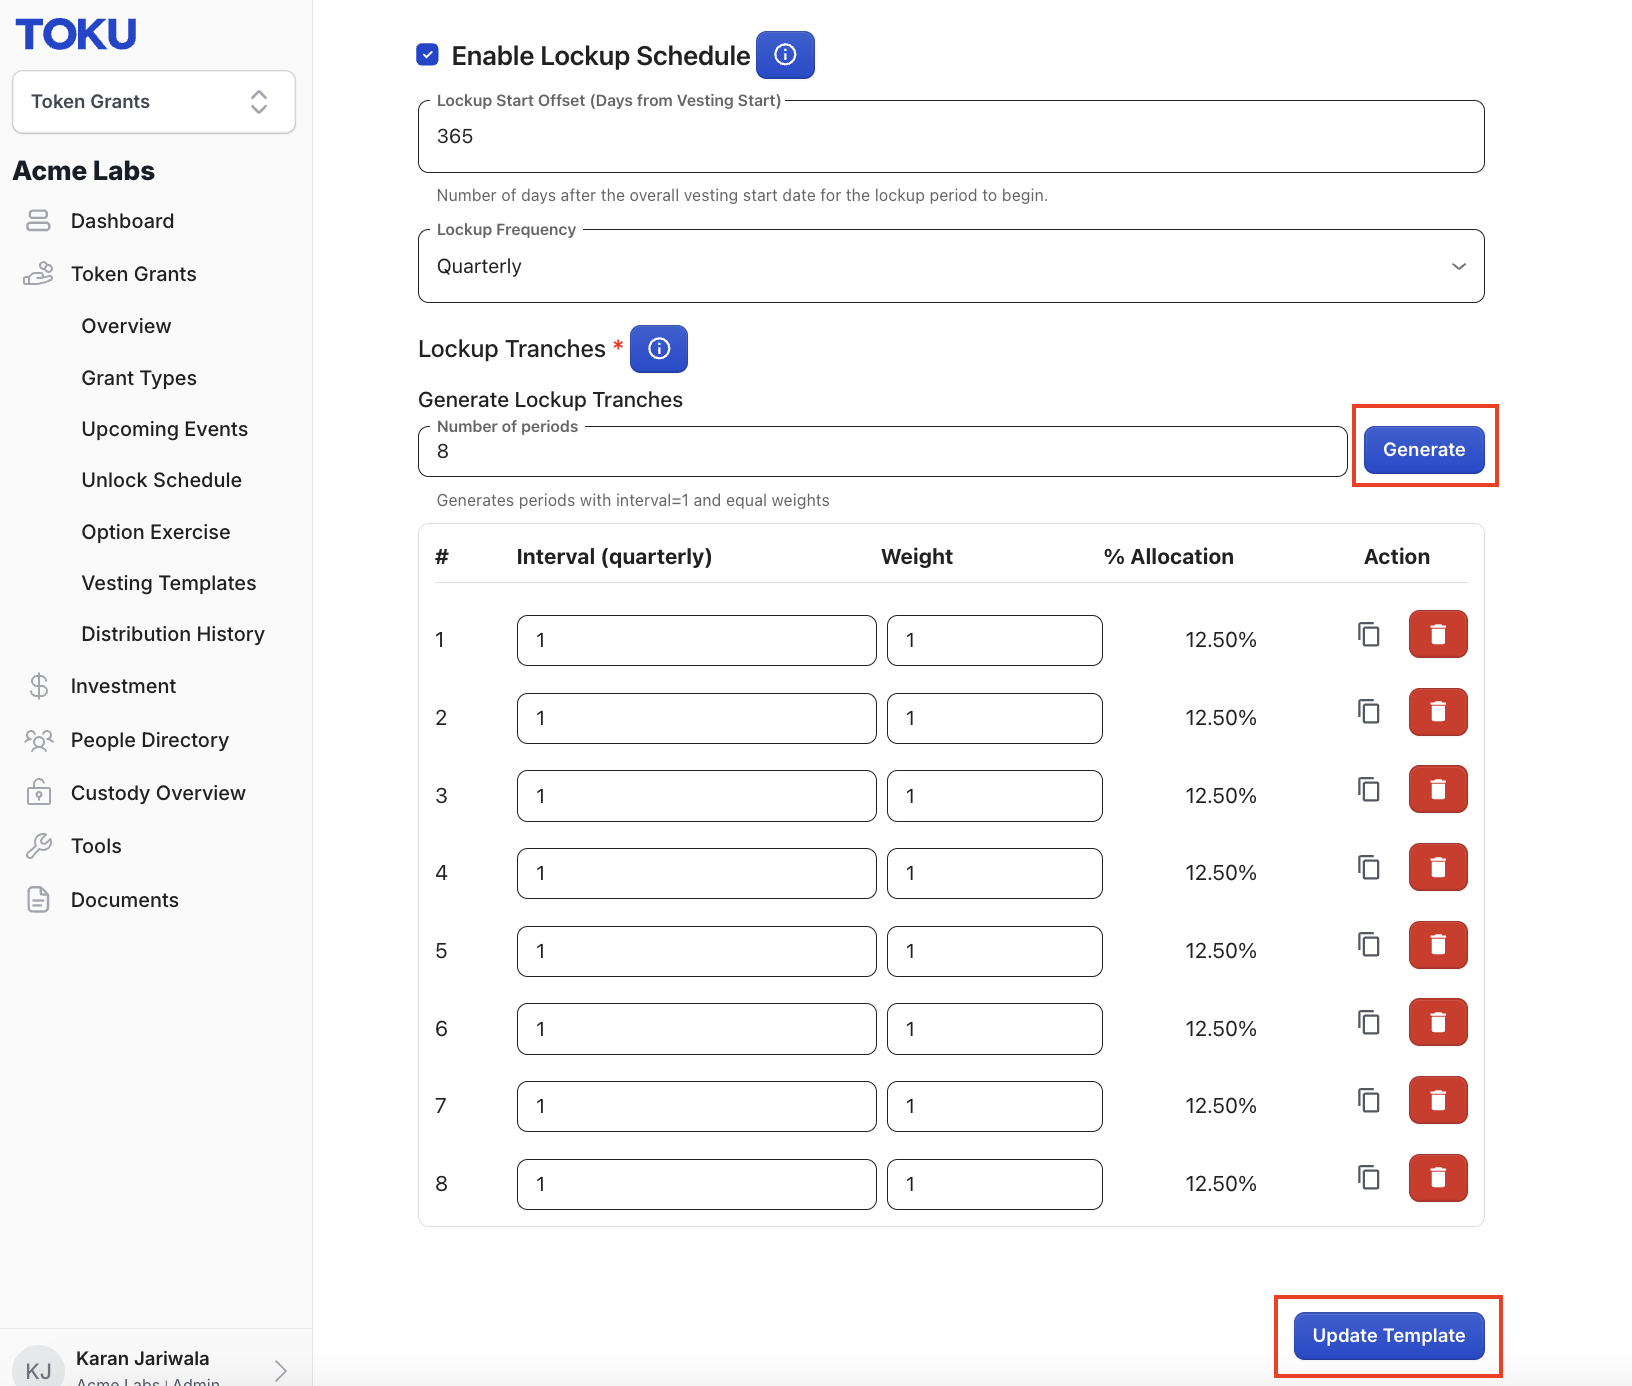Navigate to Upcoming Events
The width and height of the screenshot is (1632, 1386).
(165, 429)
